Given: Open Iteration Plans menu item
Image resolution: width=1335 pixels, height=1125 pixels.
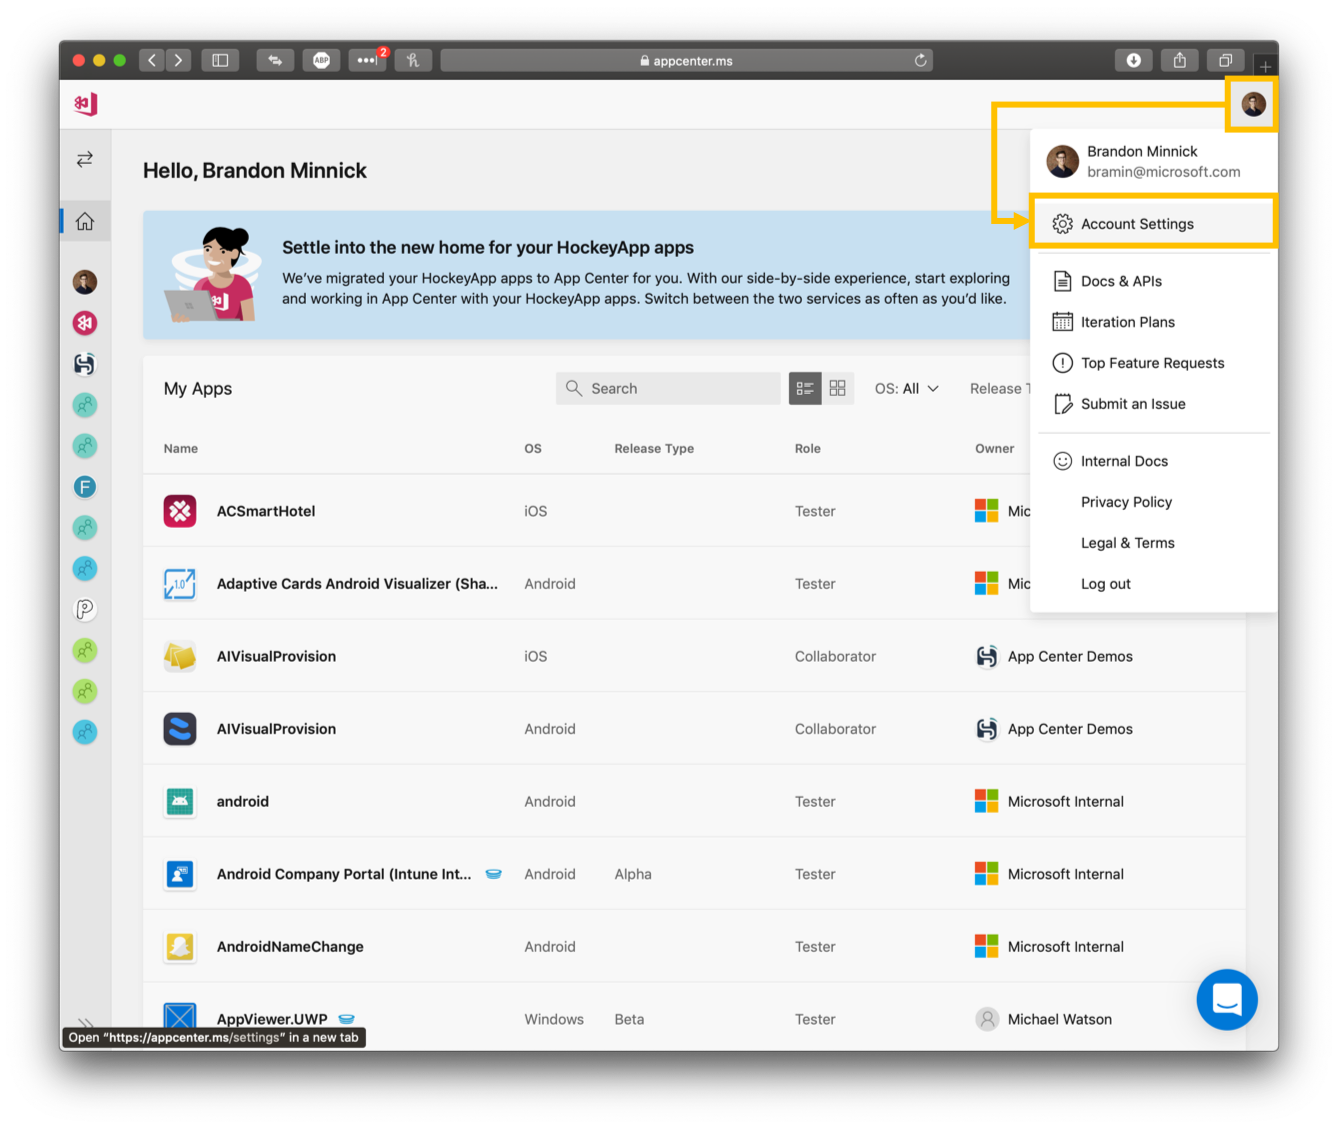Looking at the screenshot, I should [x=1153, y=322].
